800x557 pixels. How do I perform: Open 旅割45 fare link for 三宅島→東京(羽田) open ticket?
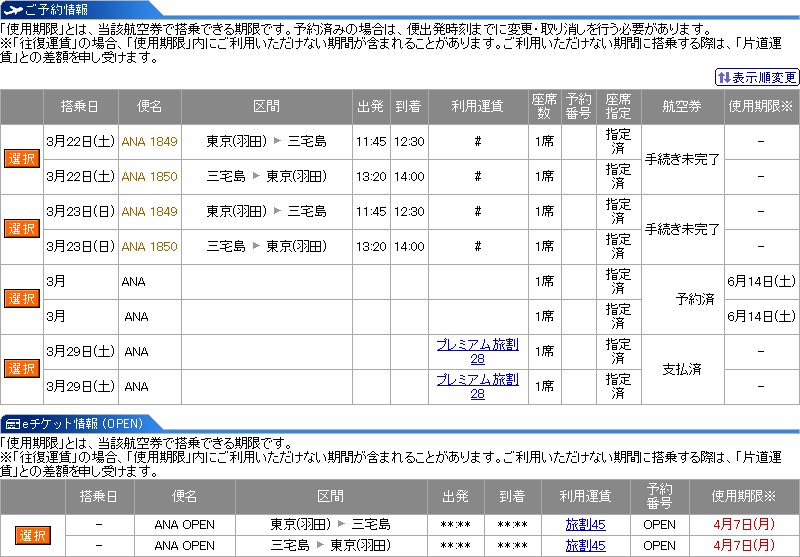pyautogui.click(x=585, y=545)
